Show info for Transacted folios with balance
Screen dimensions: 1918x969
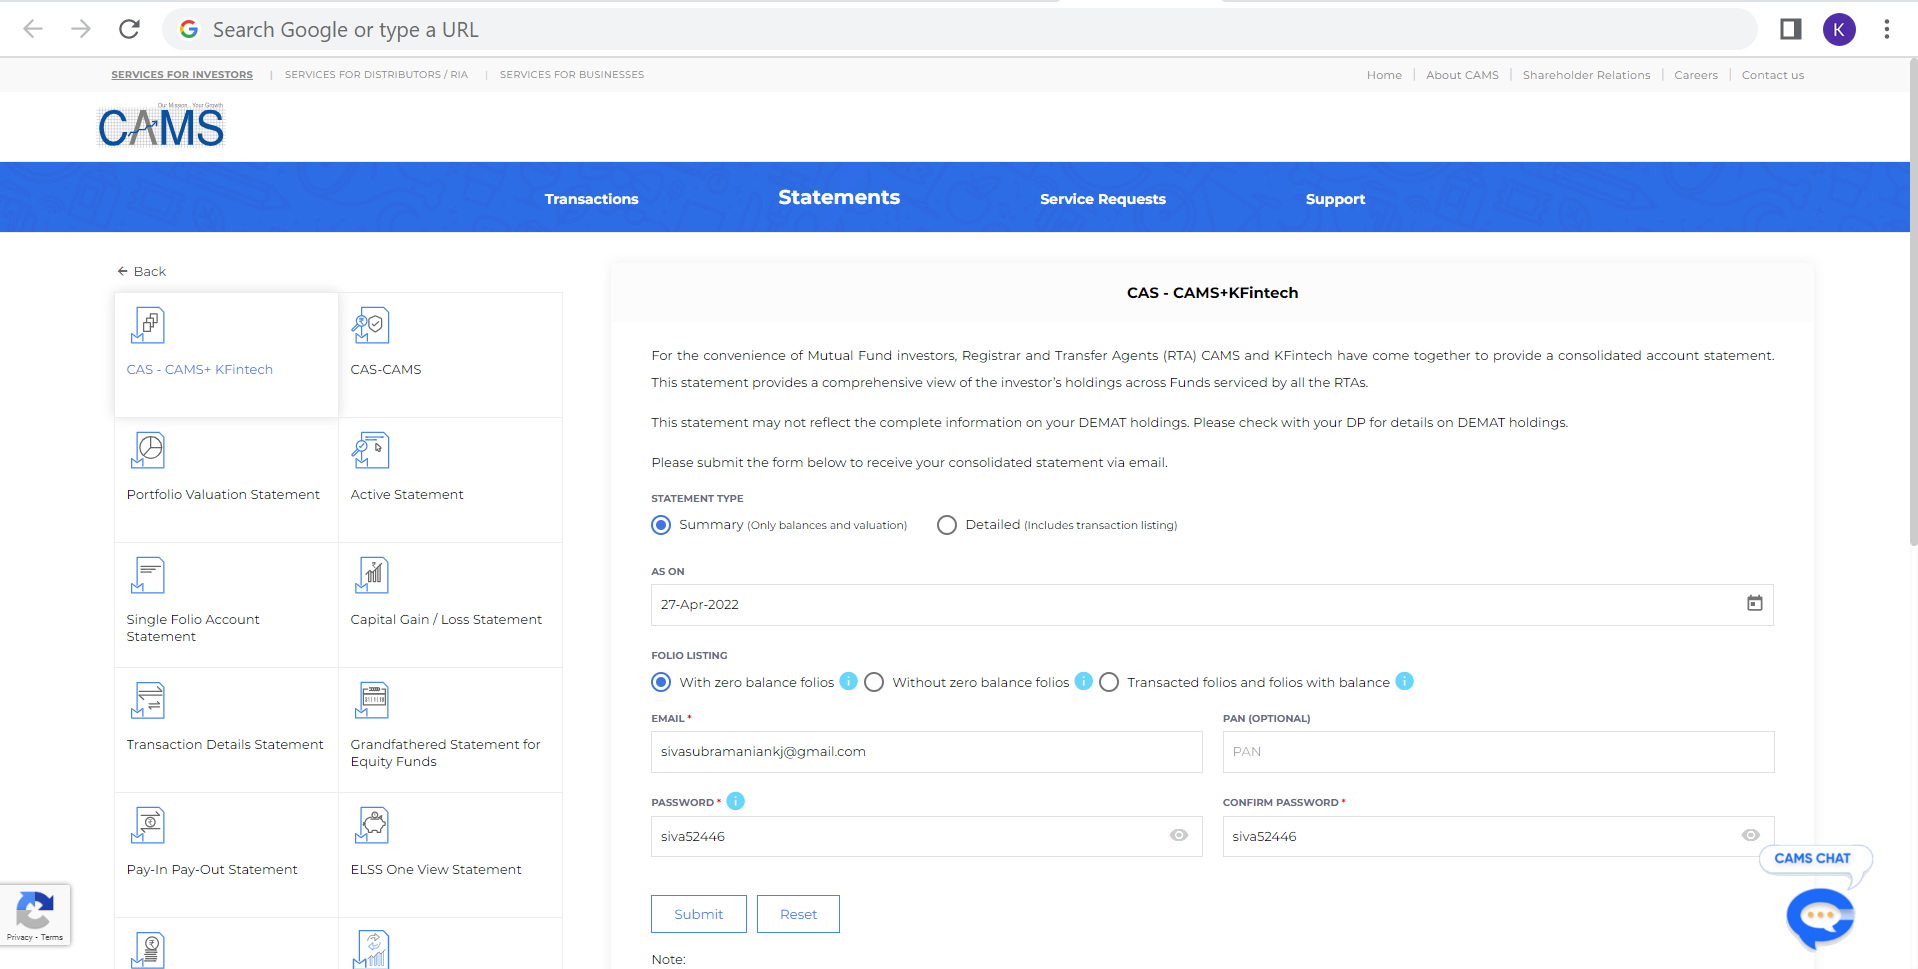(1404, 681)
